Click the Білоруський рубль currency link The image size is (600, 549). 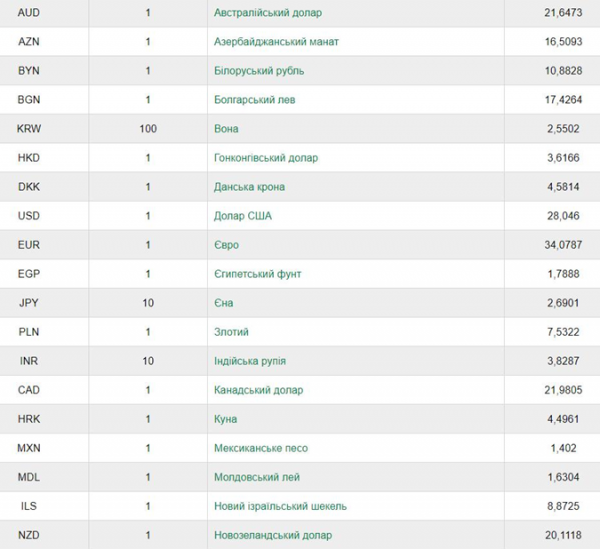click(x=259, y=71)
